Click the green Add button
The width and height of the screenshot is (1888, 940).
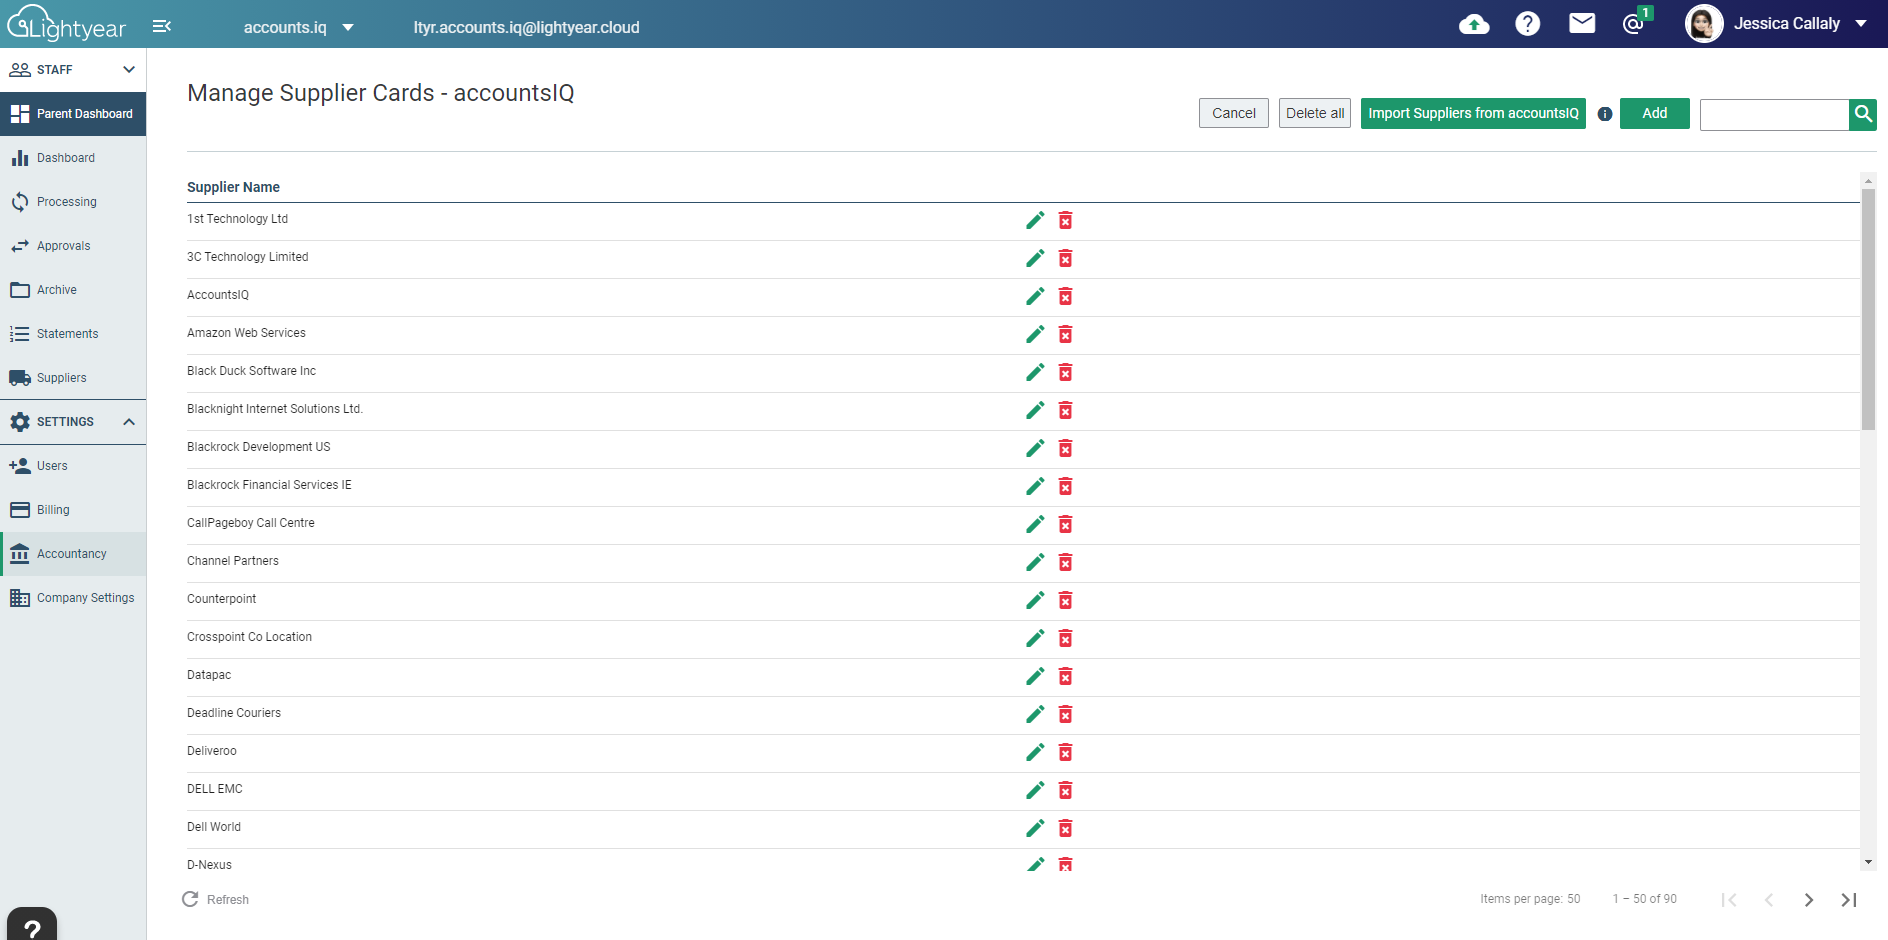[1655, 113]
